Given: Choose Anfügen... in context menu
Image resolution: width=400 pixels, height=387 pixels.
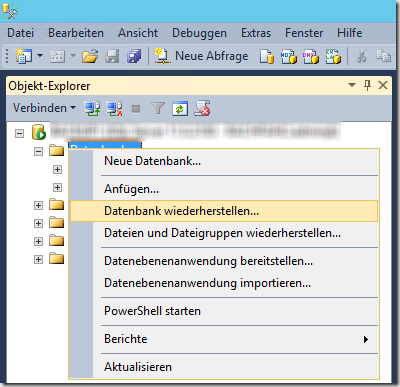Looking at the screenshot, I should (224, 189).
